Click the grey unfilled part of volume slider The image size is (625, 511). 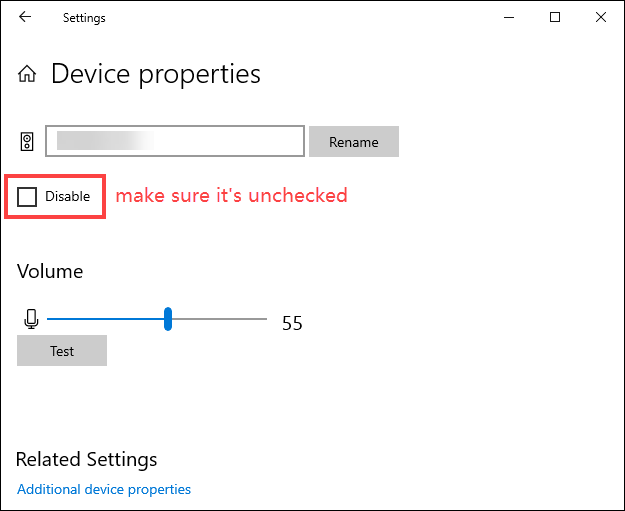click(x=220, y=319)
